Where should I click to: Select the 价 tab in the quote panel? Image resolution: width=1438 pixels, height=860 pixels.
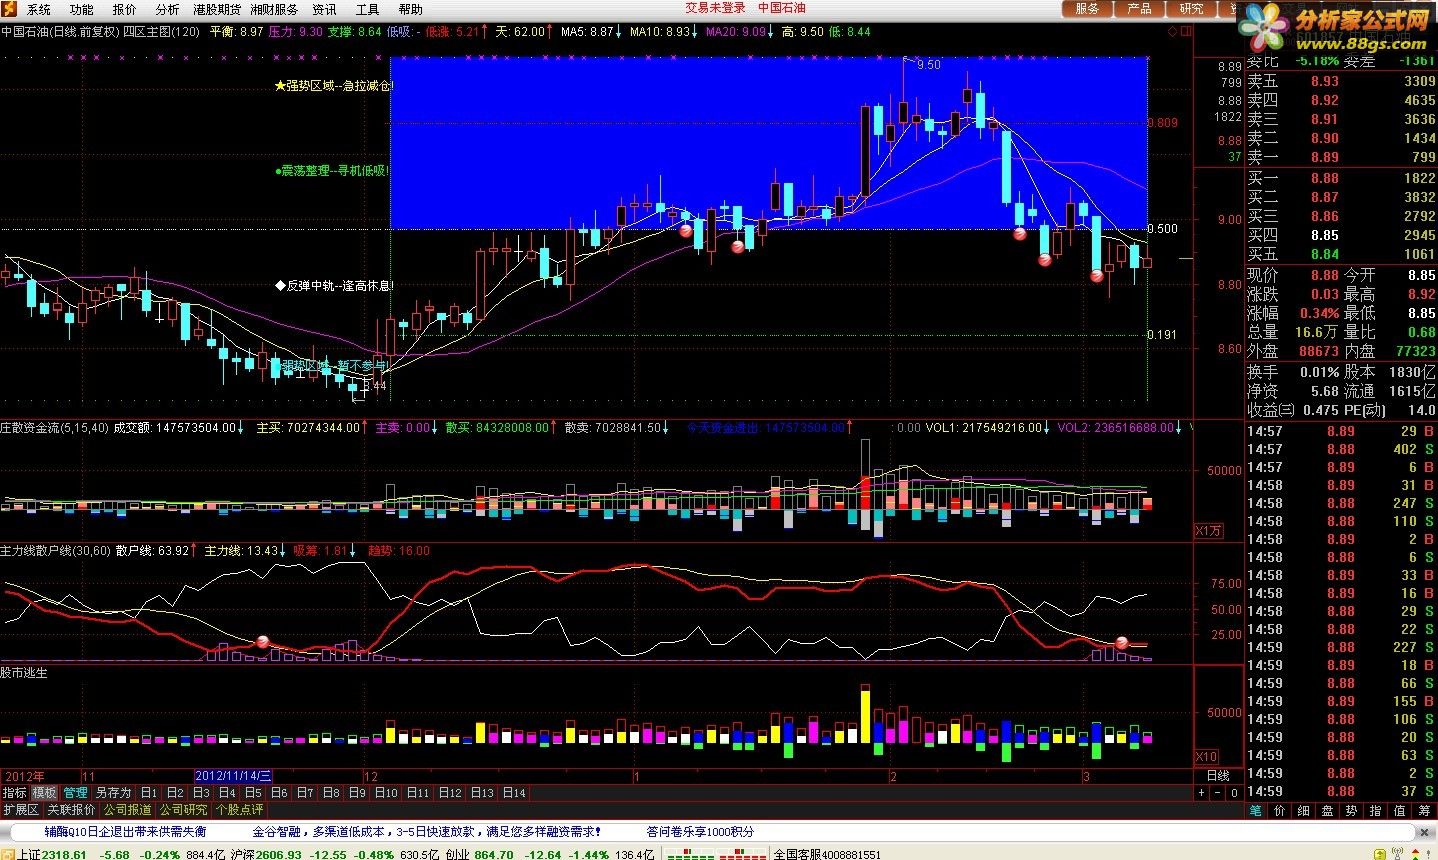click(x=1280, y=811)
